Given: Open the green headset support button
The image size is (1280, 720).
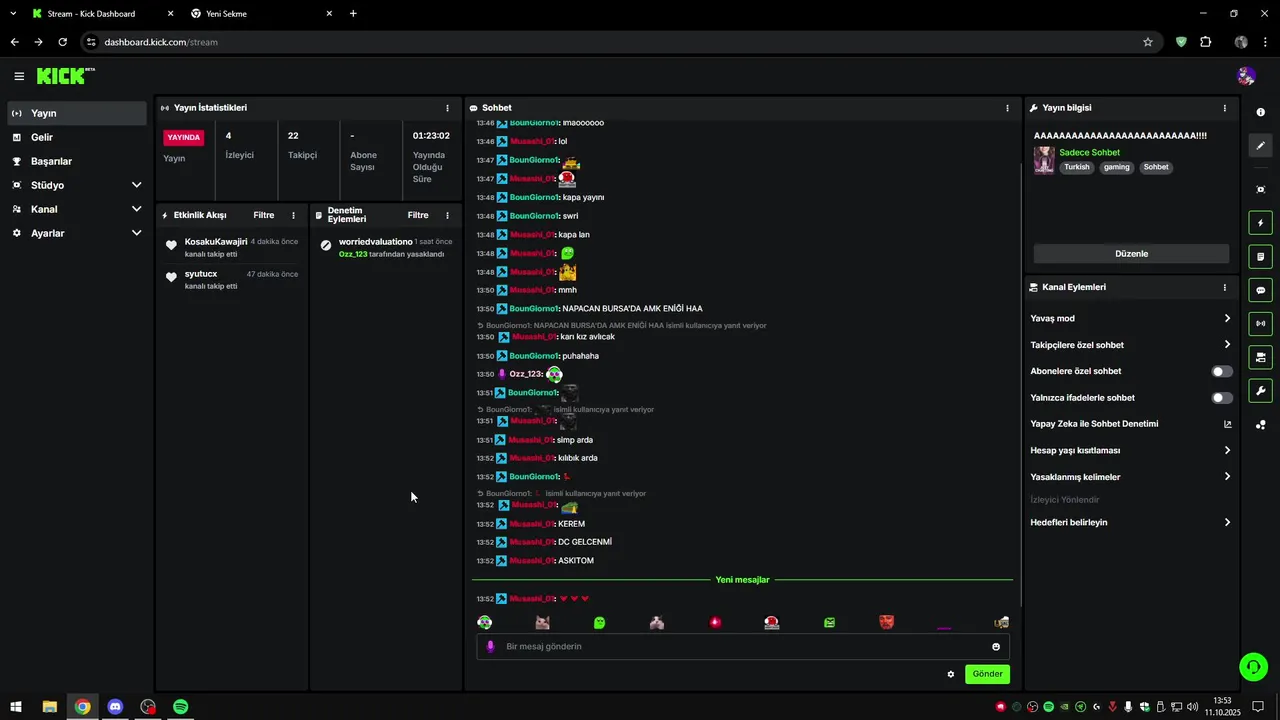Looking at the screenshot, I should tap(1253, 667).
